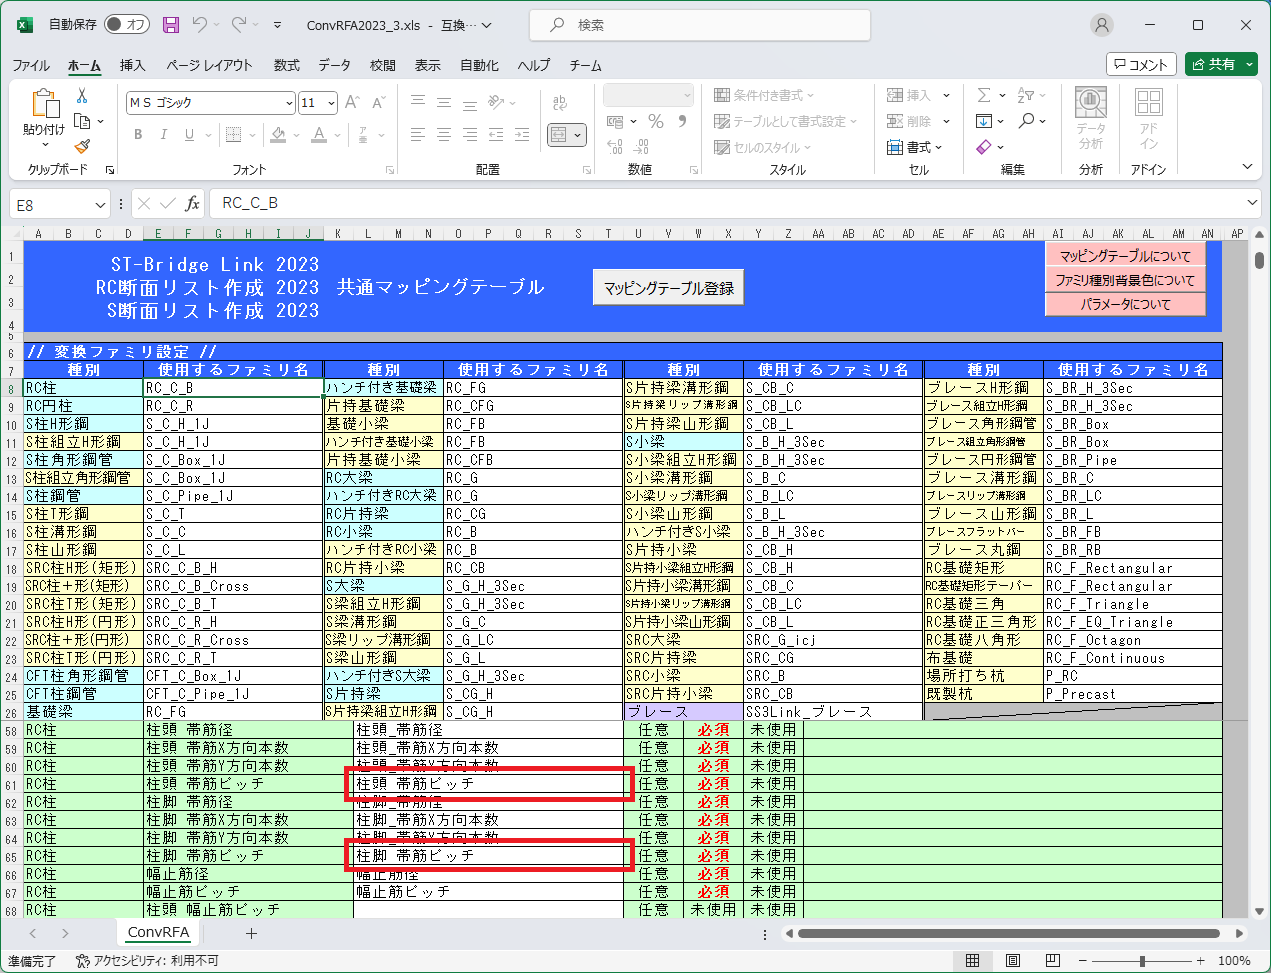
Task: Click the Wrap Text icon
Action: pyautogui.click(x=560, y=102)
